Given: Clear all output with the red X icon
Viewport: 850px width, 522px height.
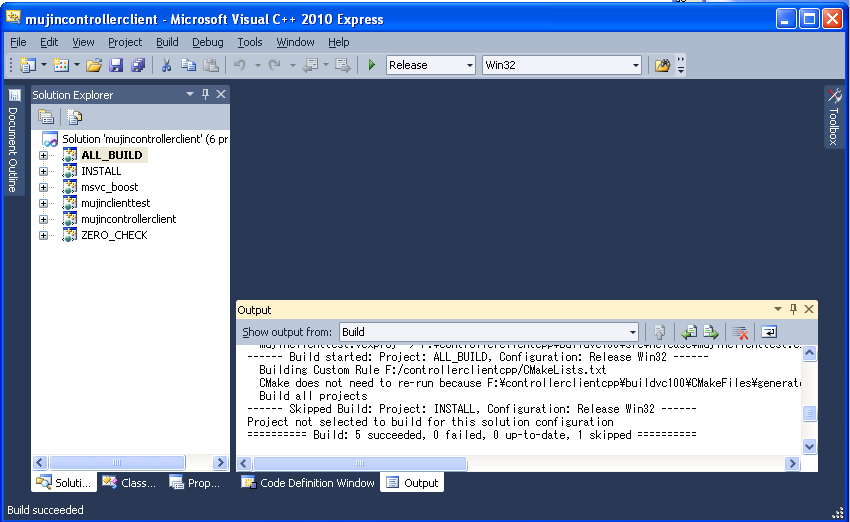Looking at the screenshot, I should pos(740,332).
